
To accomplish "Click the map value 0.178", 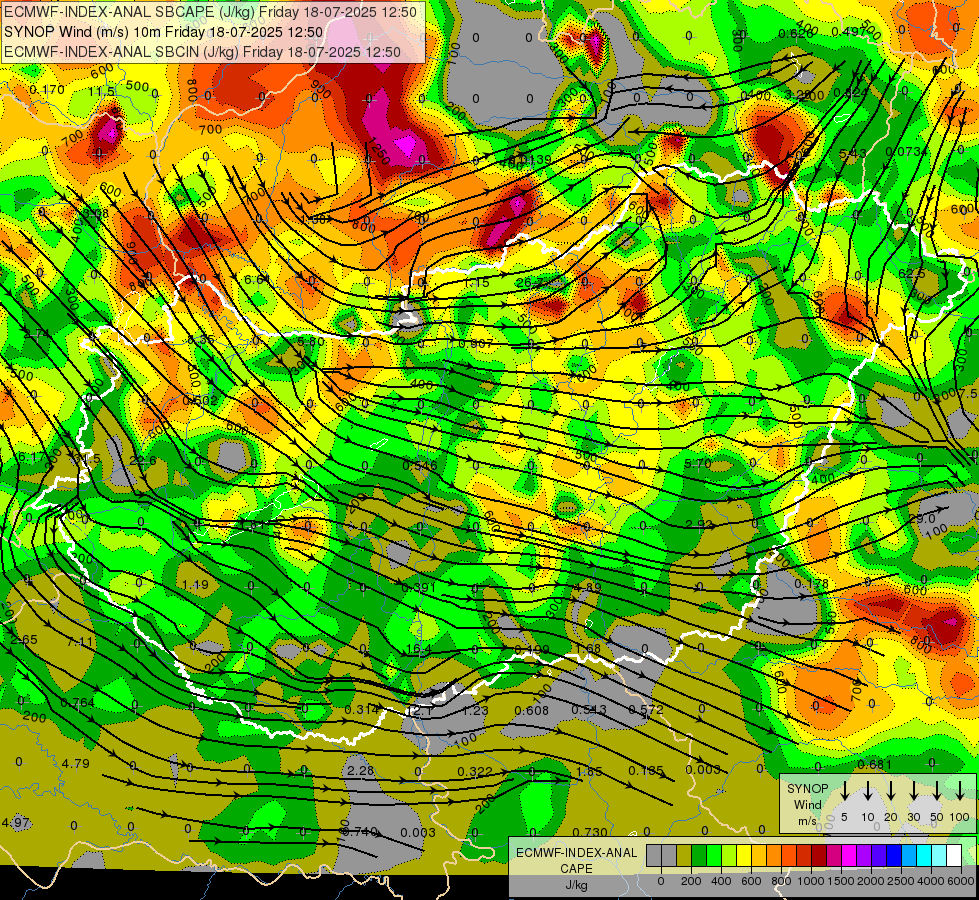I will click(x=811, y=583).
